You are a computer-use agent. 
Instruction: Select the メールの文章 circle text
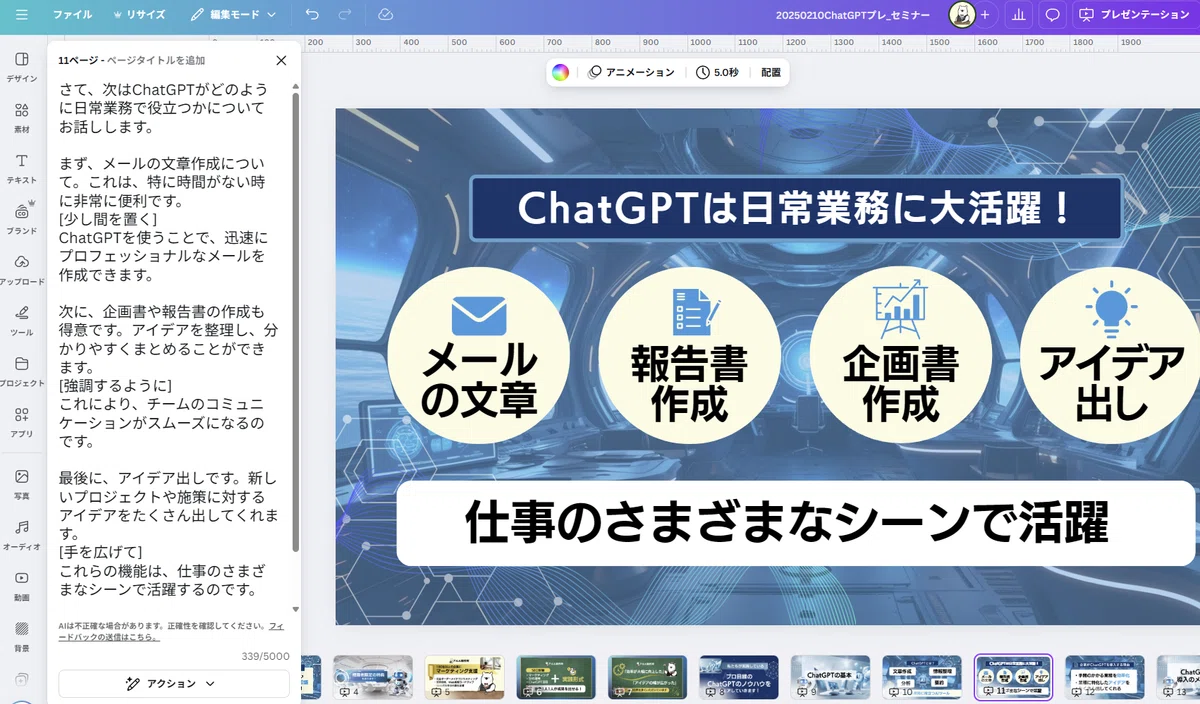(x=479, y=381)
